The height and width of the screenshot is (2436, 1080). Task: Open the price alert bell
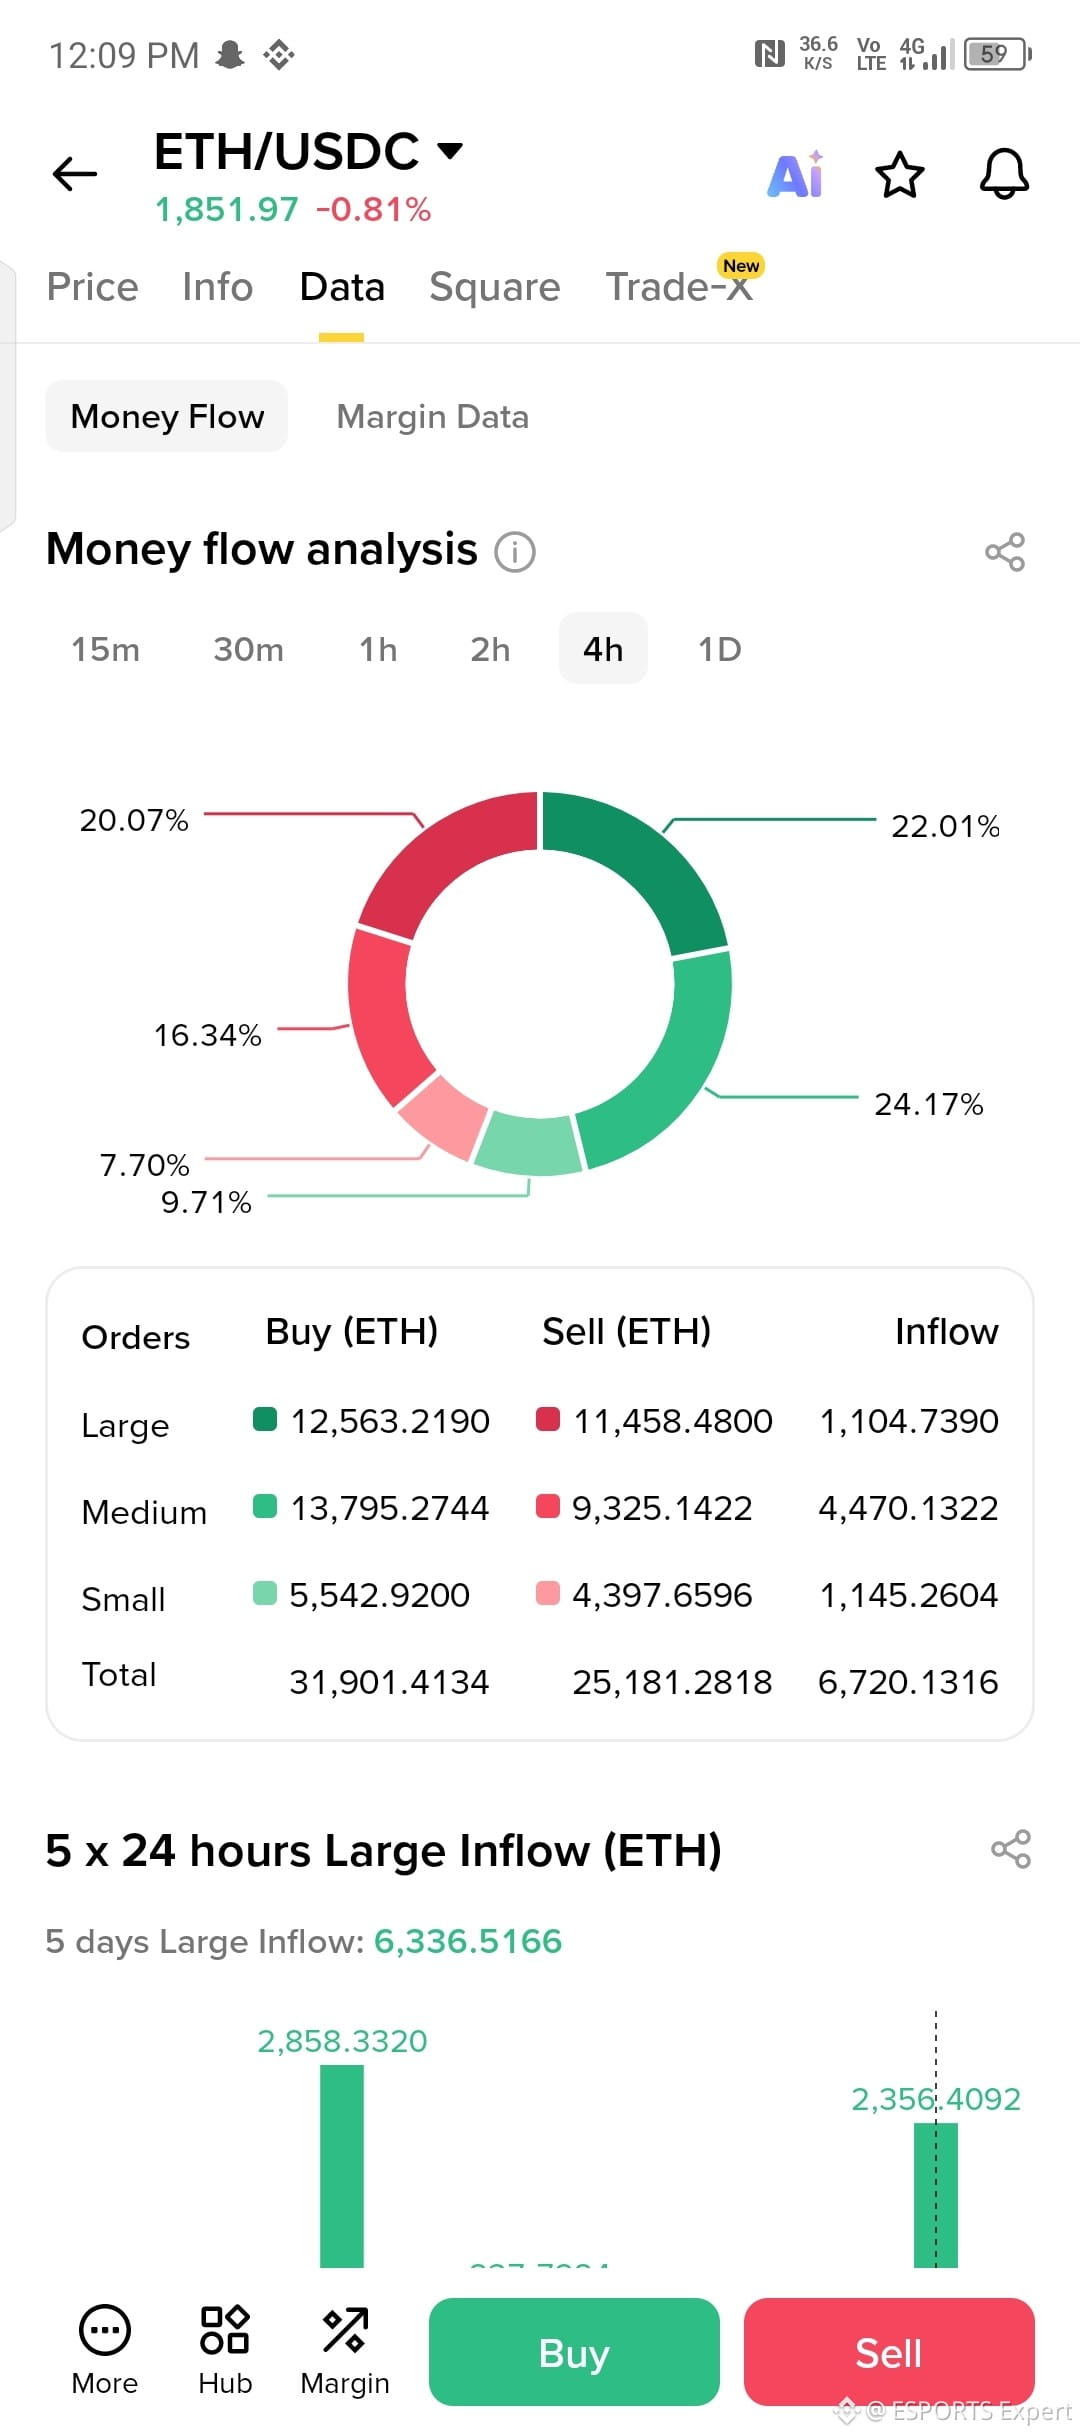tap(1004, 174)
